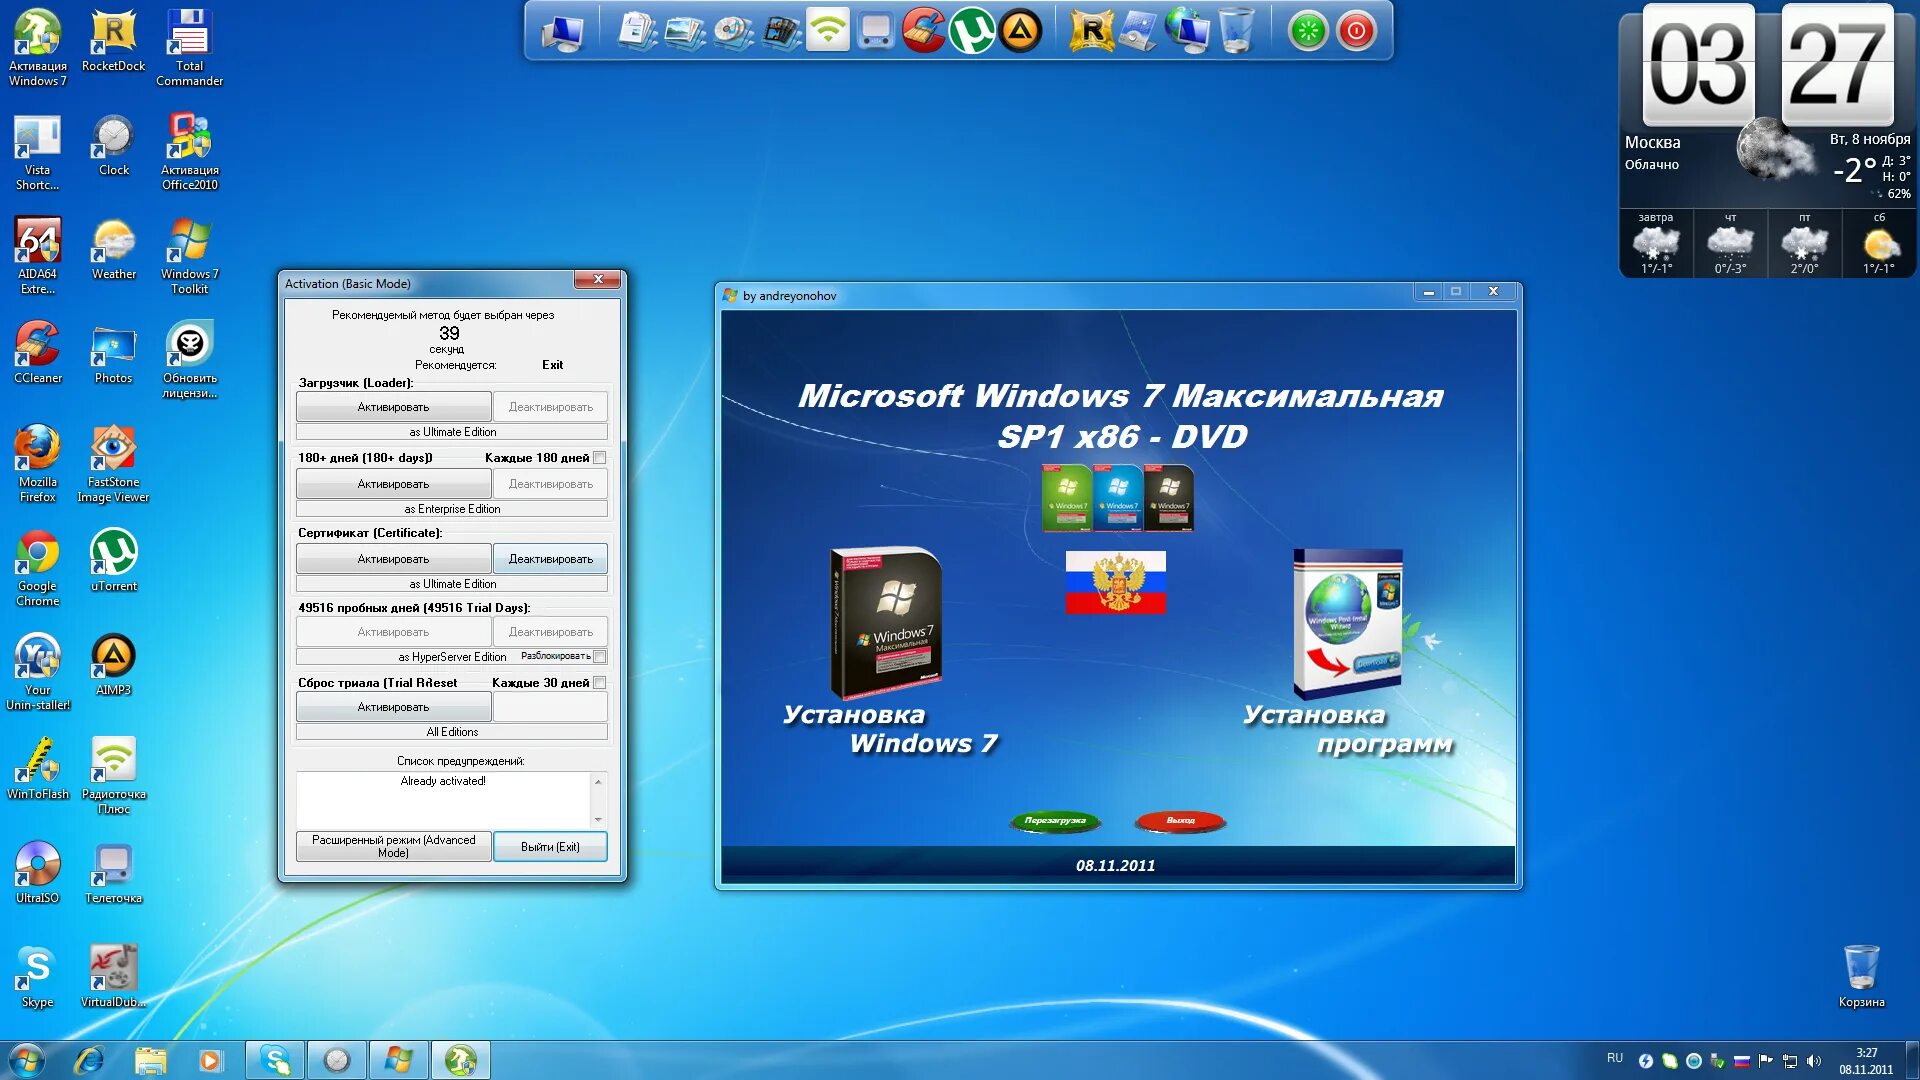The width and height of the screenshot is (1920, 1080).
Task: Click the volume speaker tray icon
Action: point(1814,1061)
